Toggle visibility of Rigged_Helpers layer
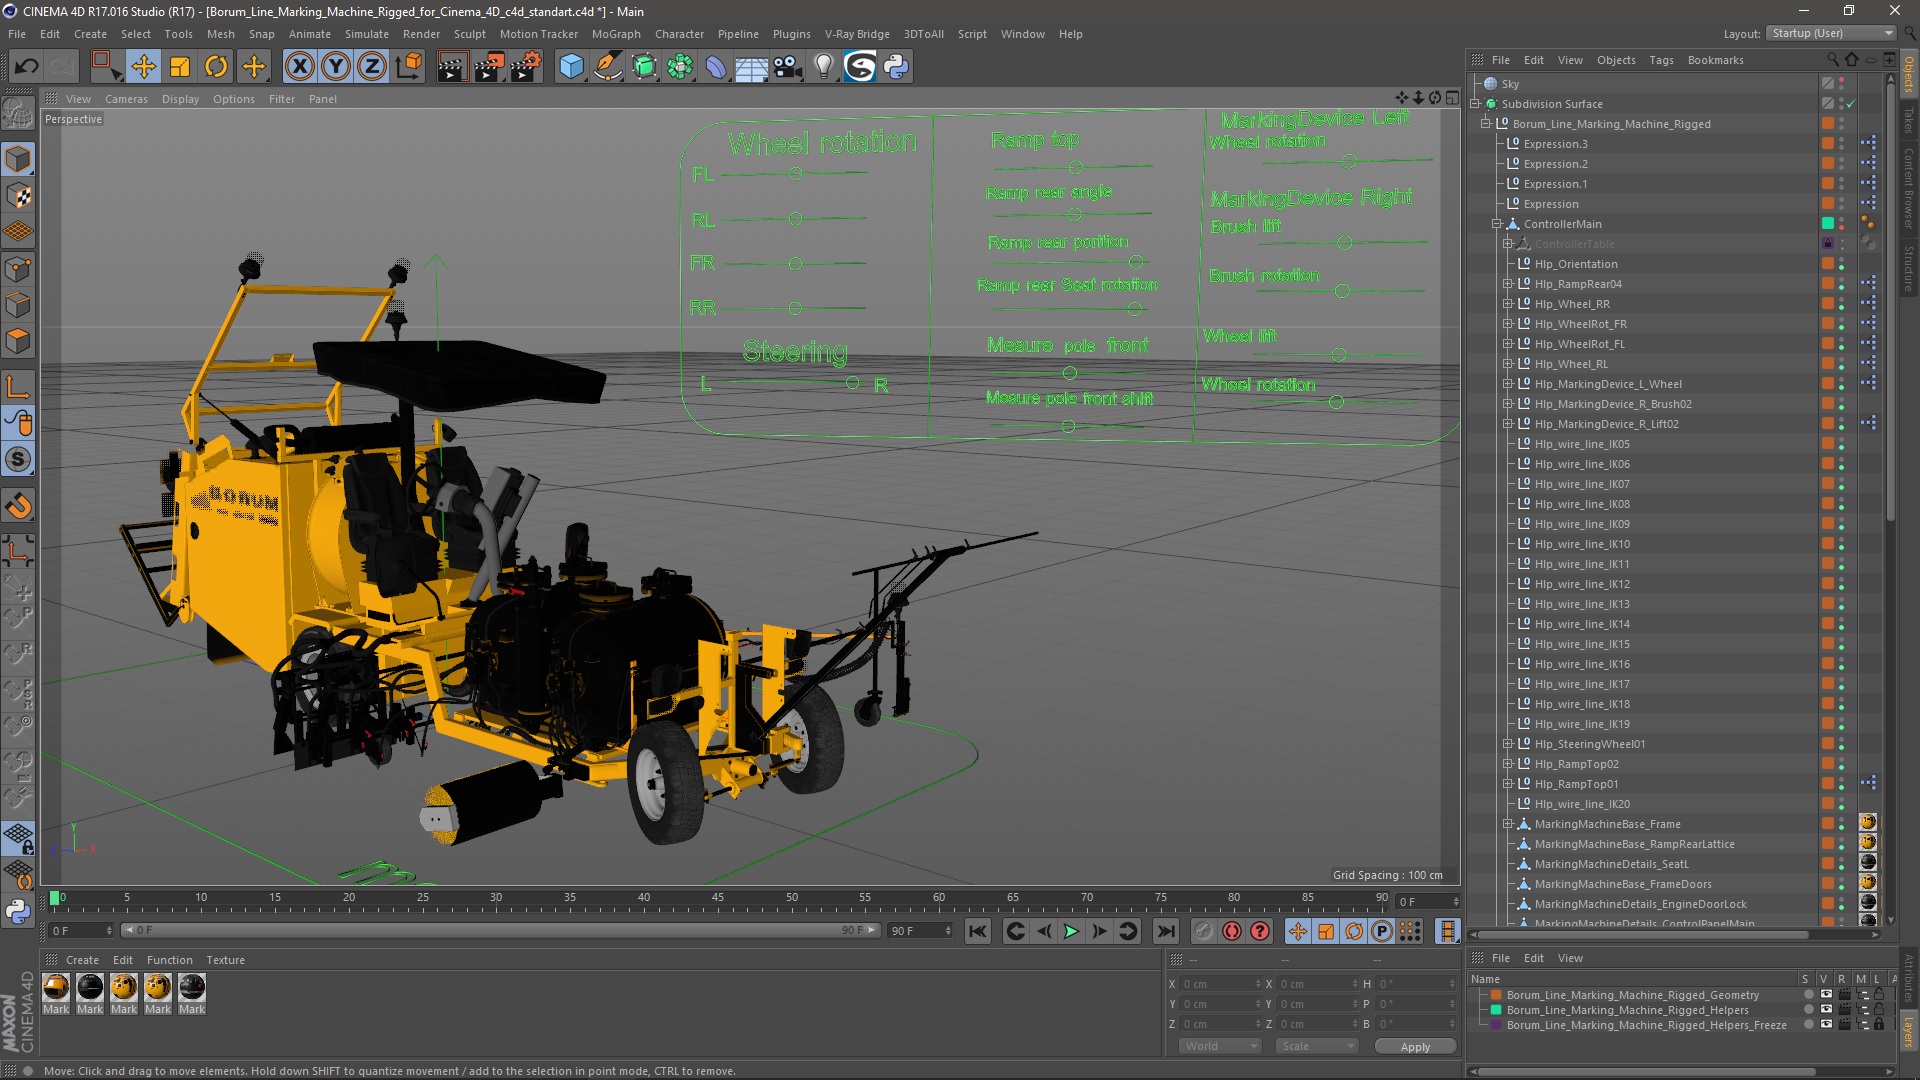The height and width of the screenshot is (1080, 1920). (x=1825, y=1010)
